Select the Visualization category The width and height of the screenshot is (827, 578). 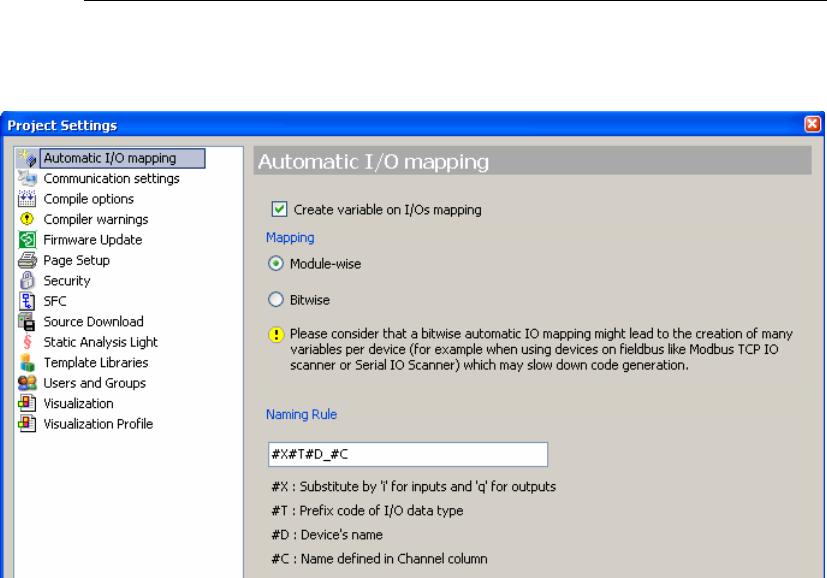tap(79, 404)
